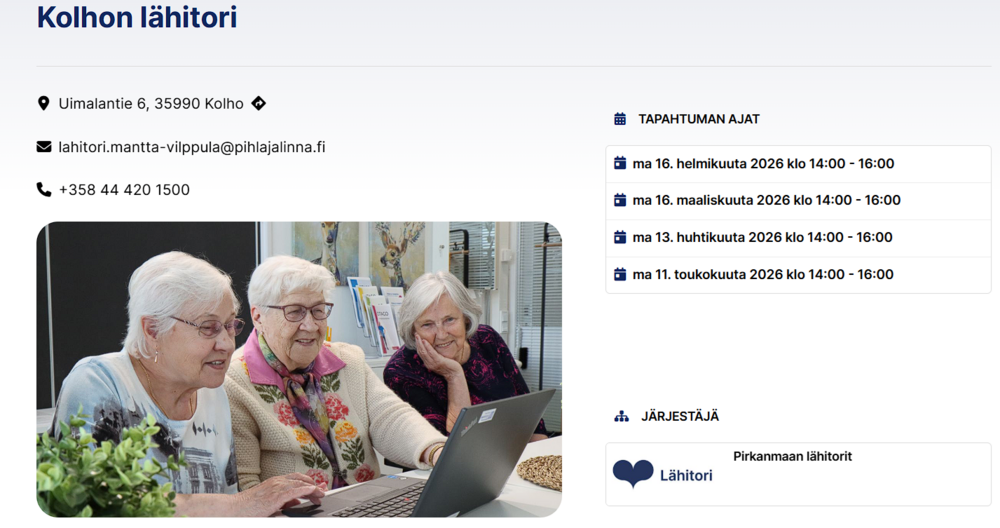This screenshot has width=1000, height=528.
Task: Click calendar icon for 16. helmikuuta event
Action: (620, 163)
